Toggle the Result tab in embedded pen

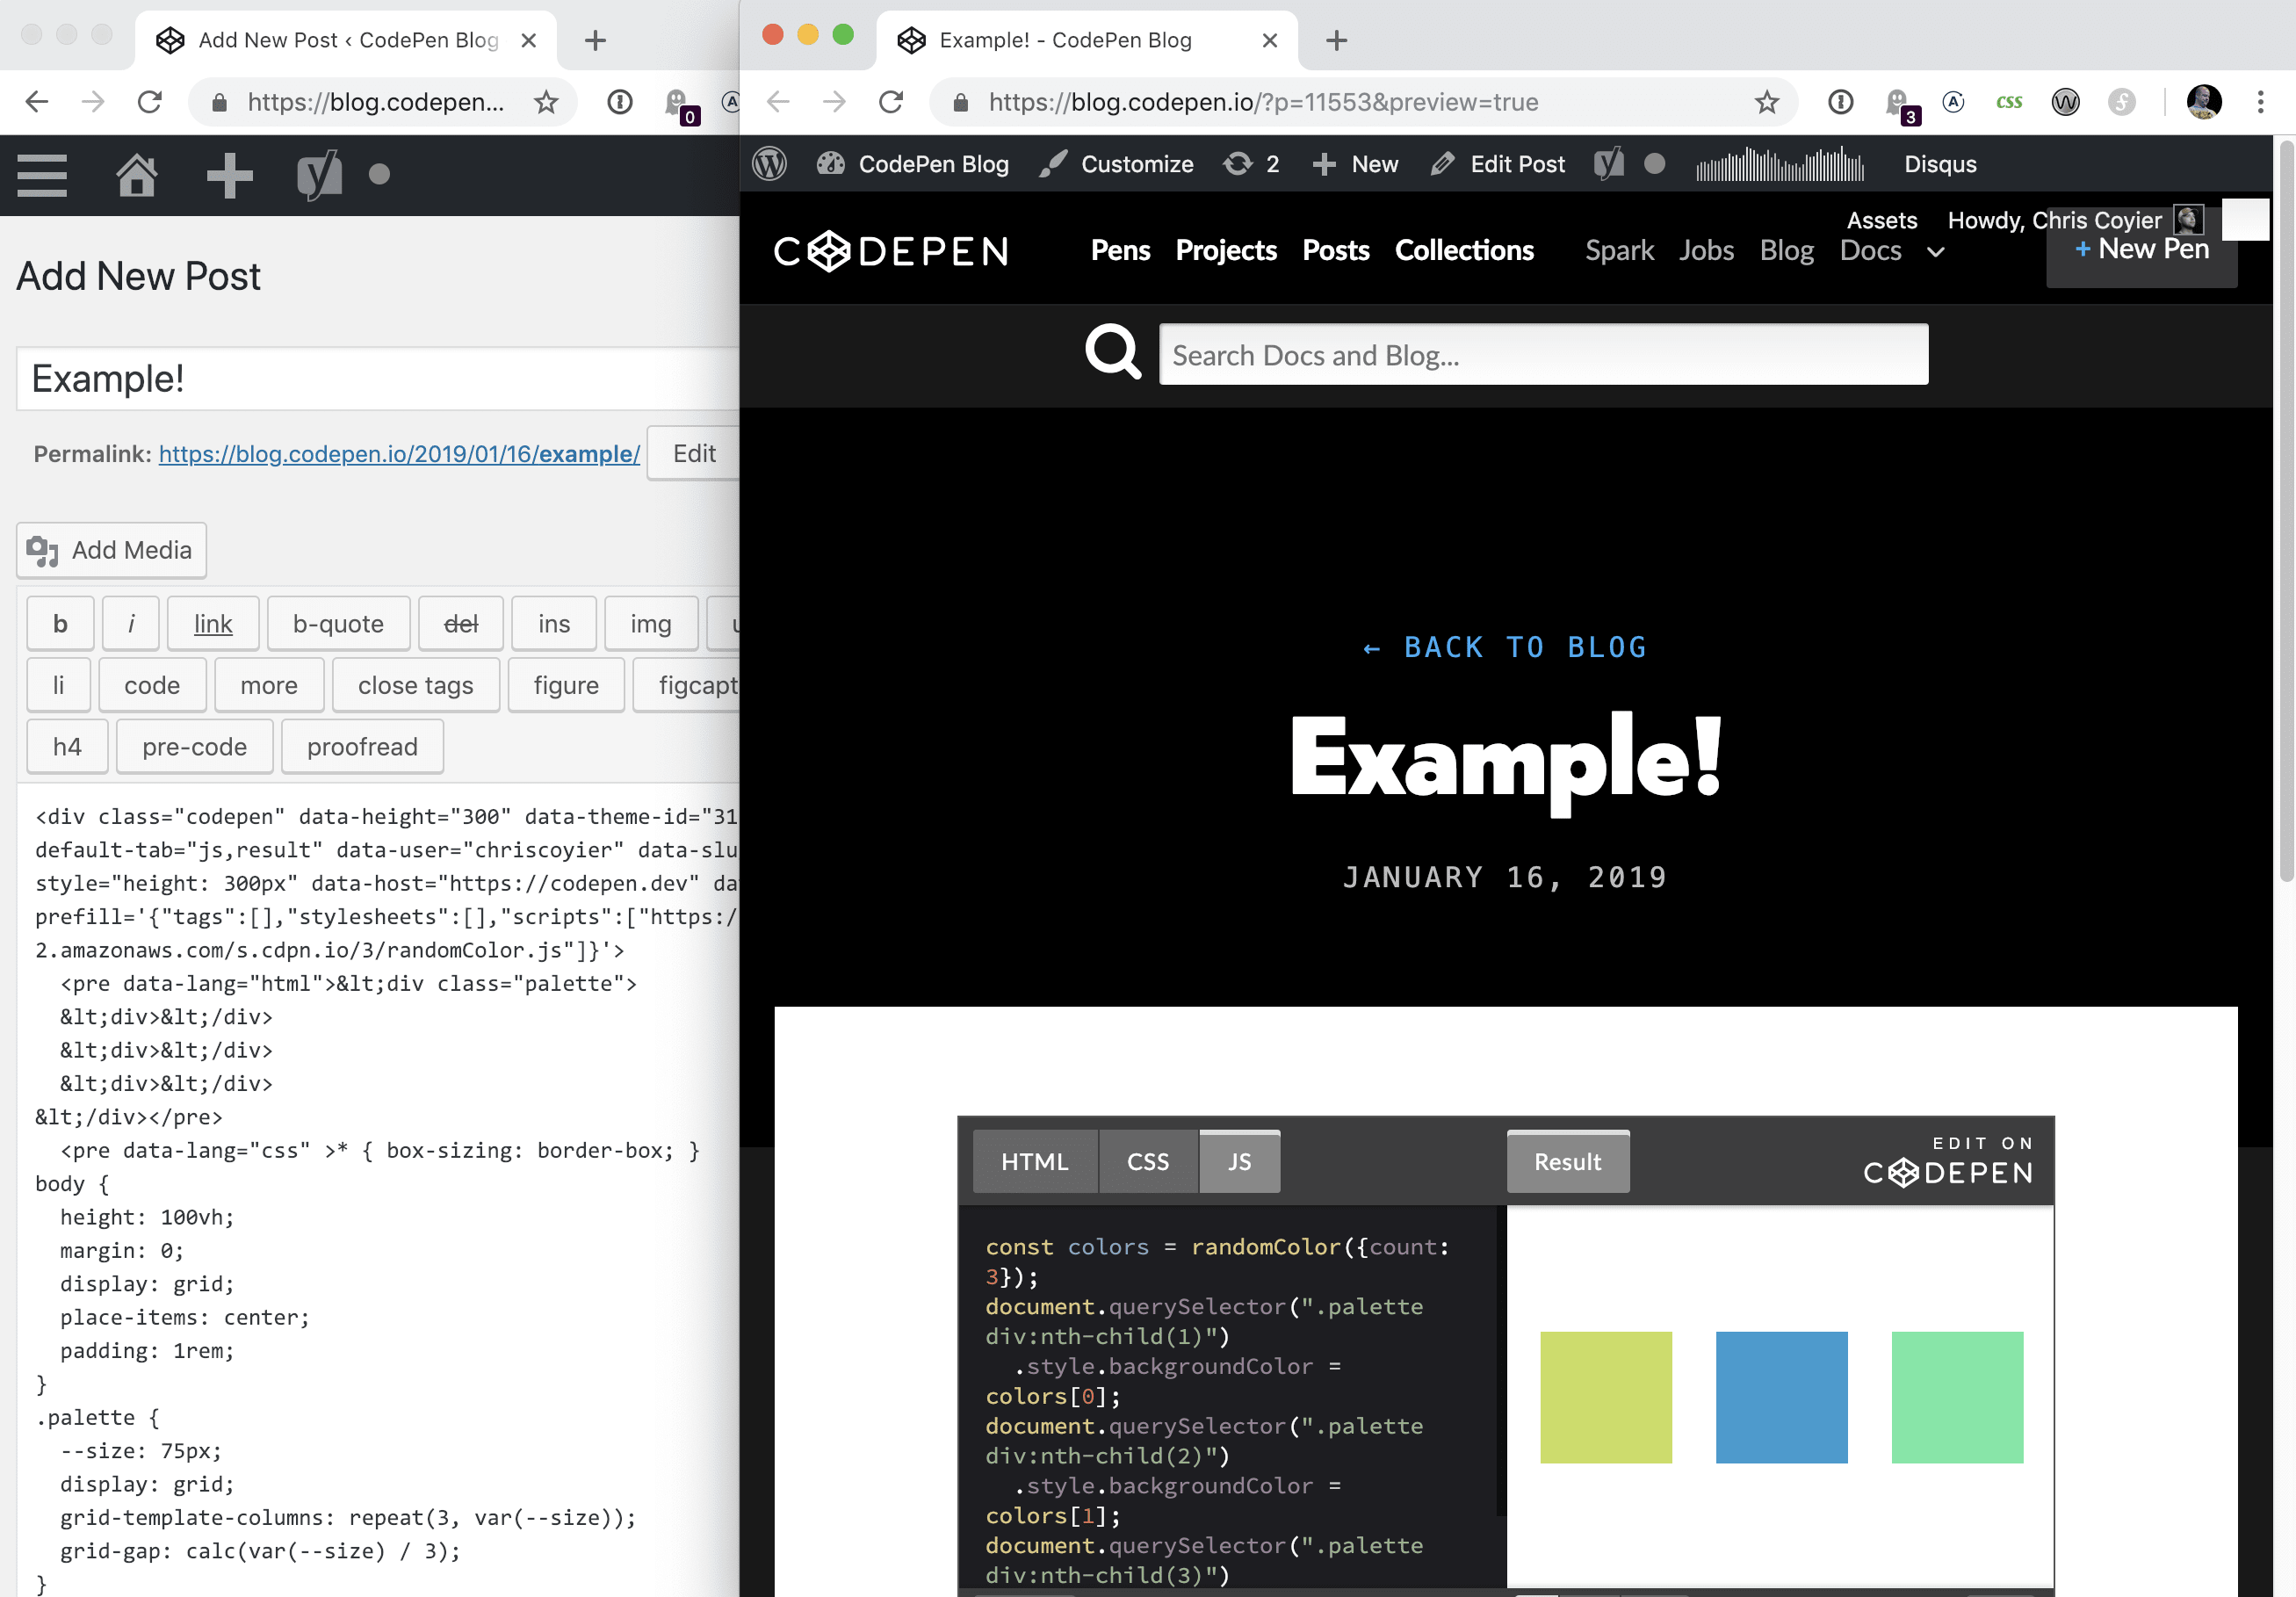[1567, 1161]
